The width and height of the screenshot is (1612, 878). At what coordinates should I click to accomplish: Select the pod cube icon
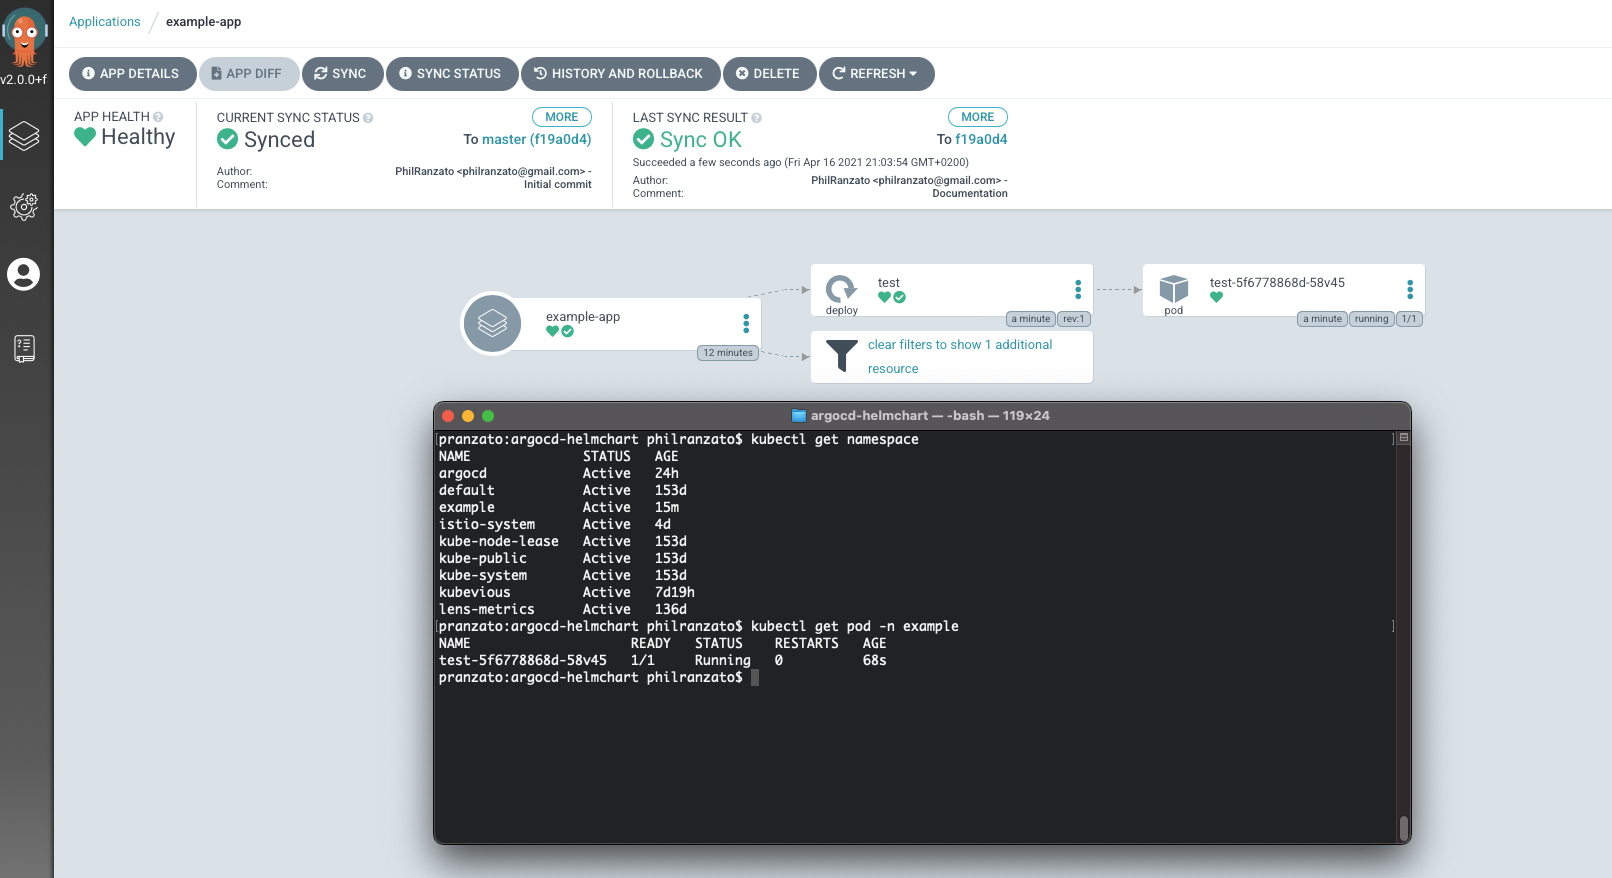1173,289
